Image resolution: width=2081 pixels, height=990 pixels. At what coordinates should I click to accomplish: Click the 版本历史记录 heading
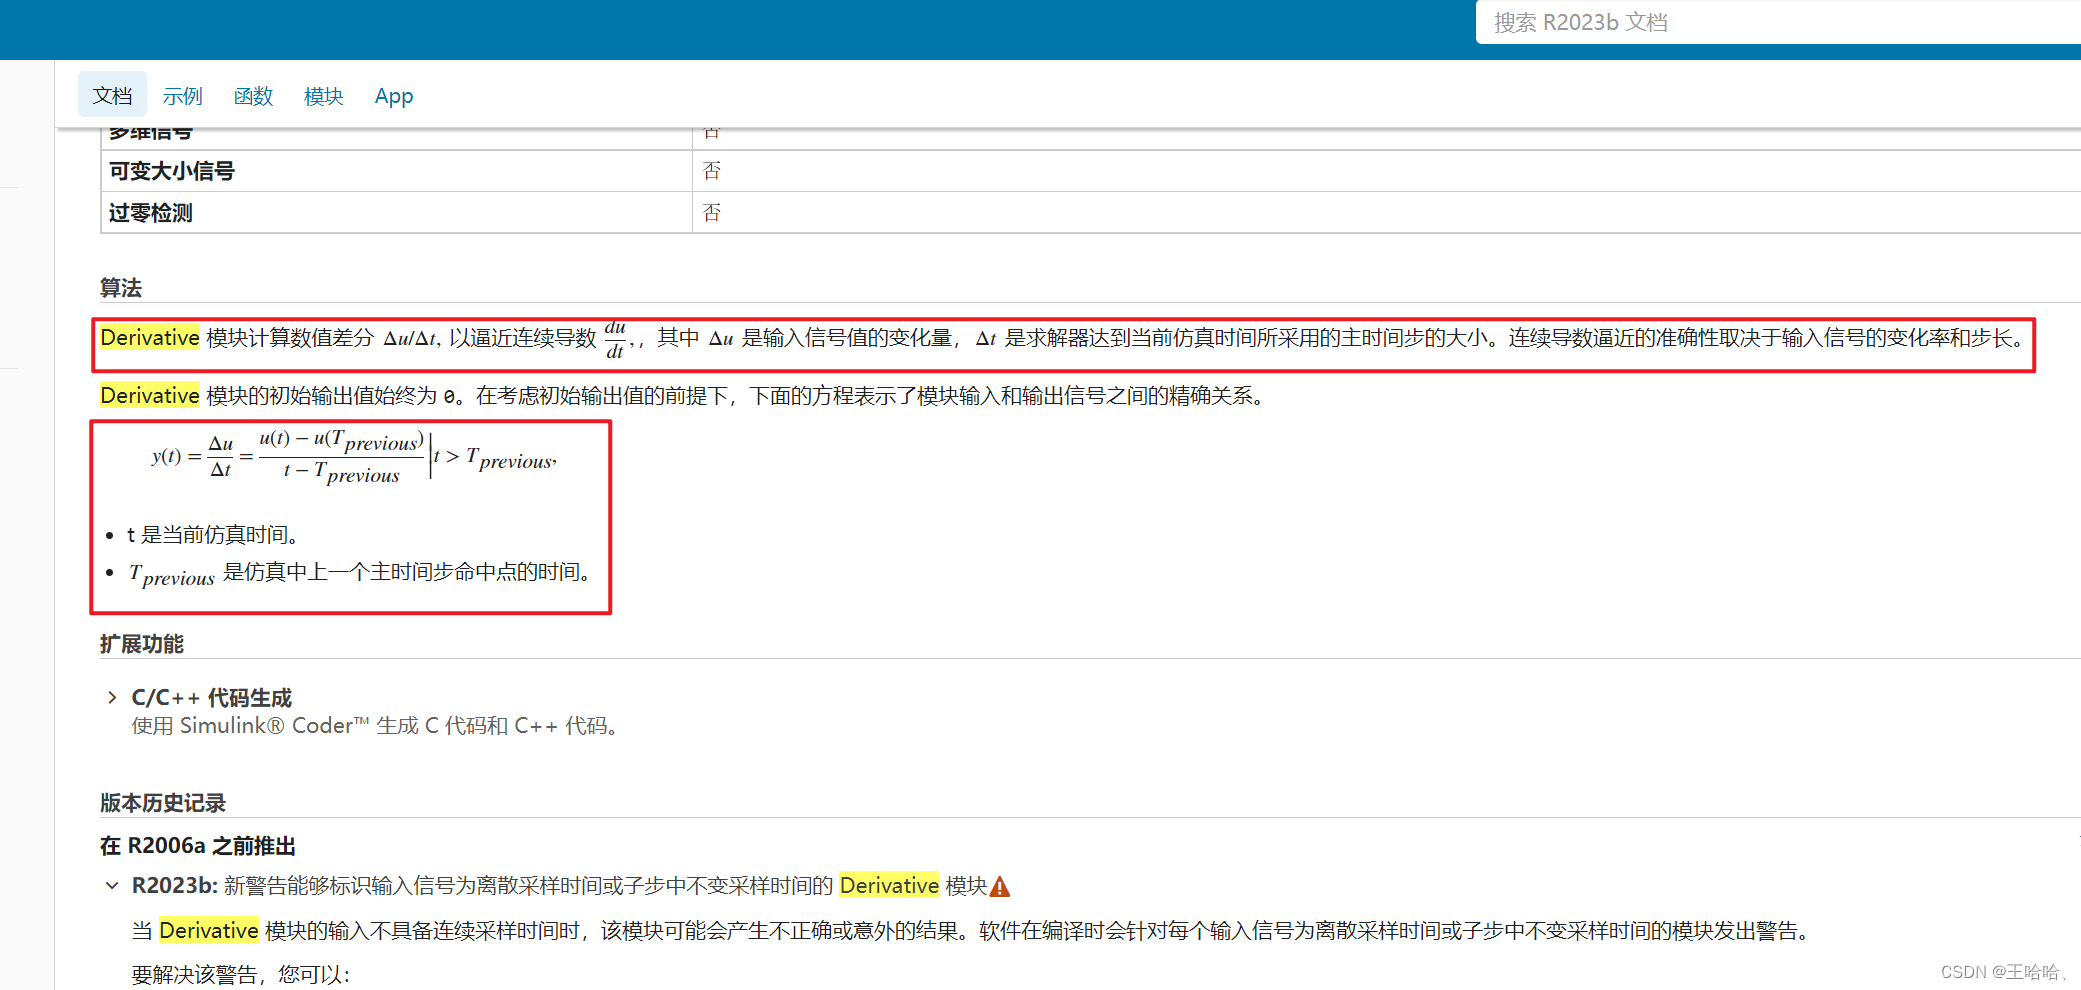(163, 803)
